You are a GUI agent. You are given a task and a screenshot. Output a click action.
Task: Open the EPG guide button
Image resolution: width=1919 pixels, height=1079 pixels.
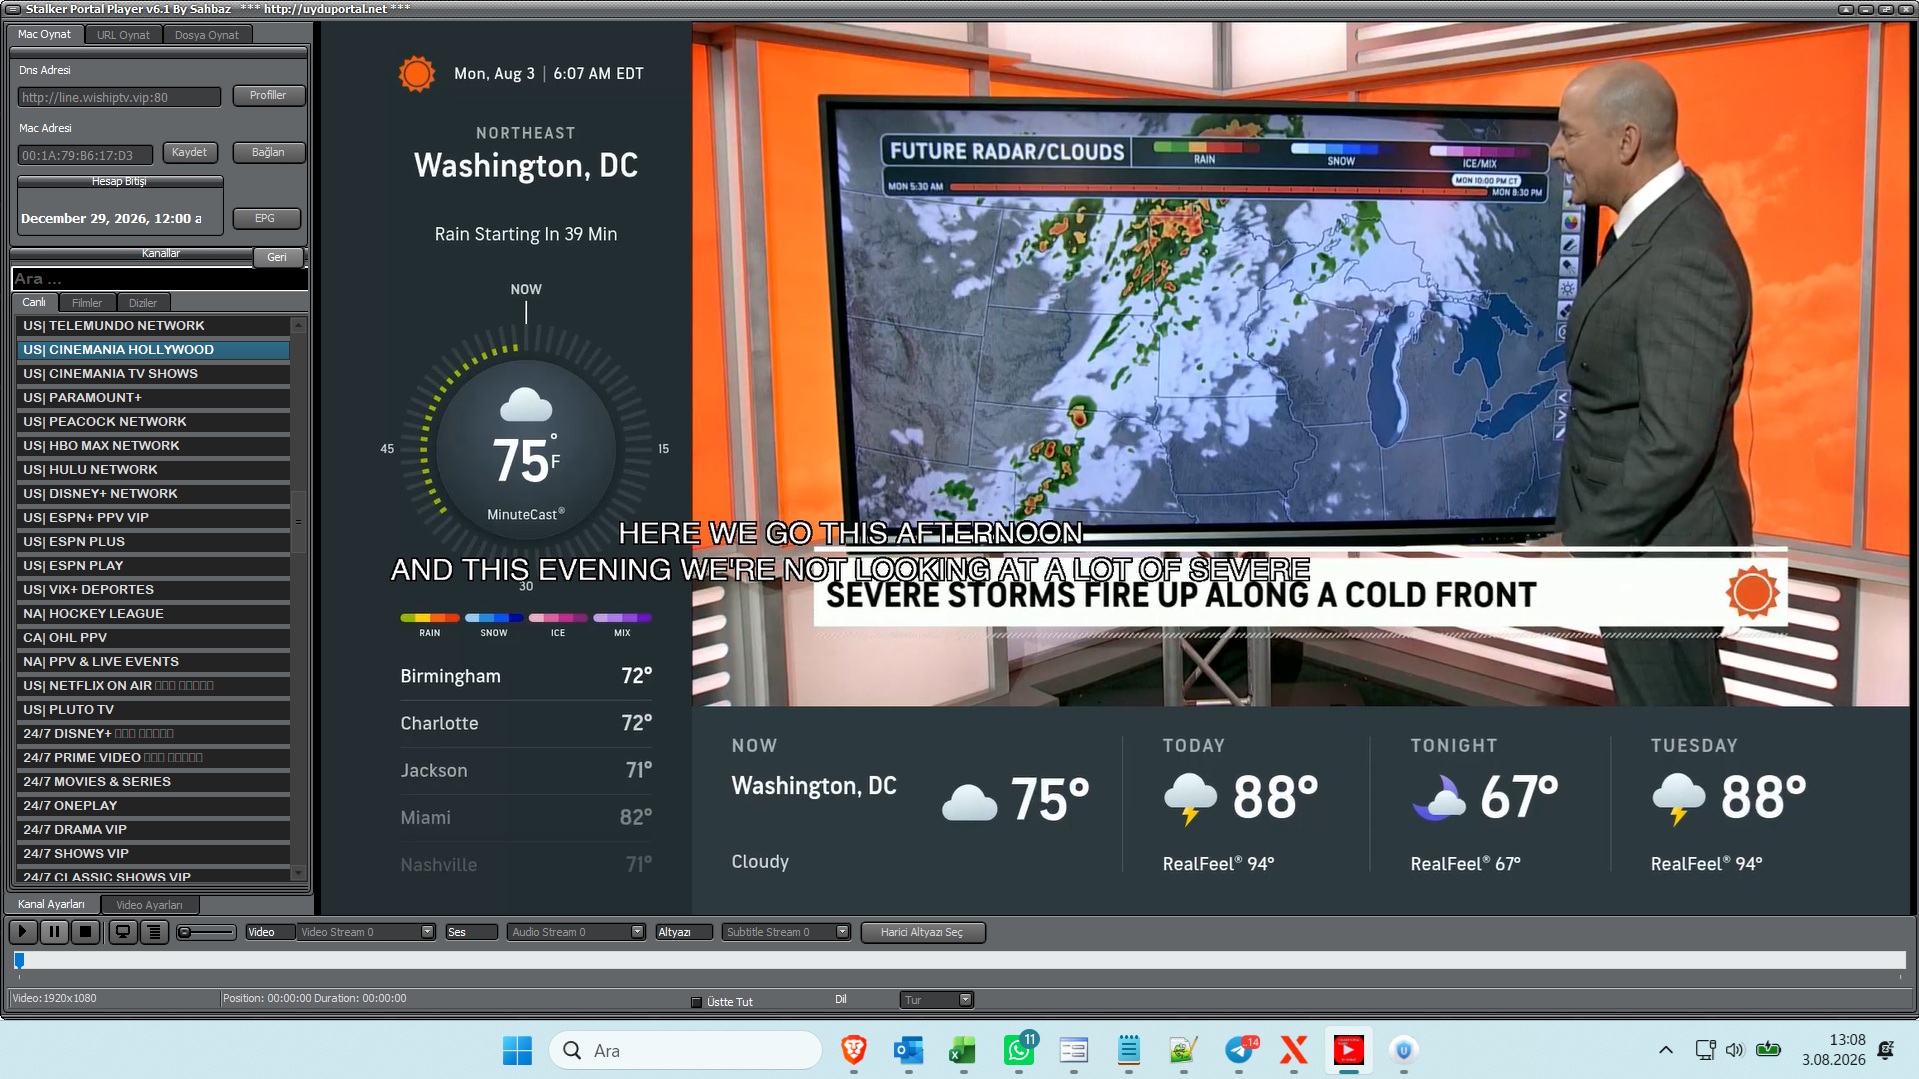(x=266, y=218)
